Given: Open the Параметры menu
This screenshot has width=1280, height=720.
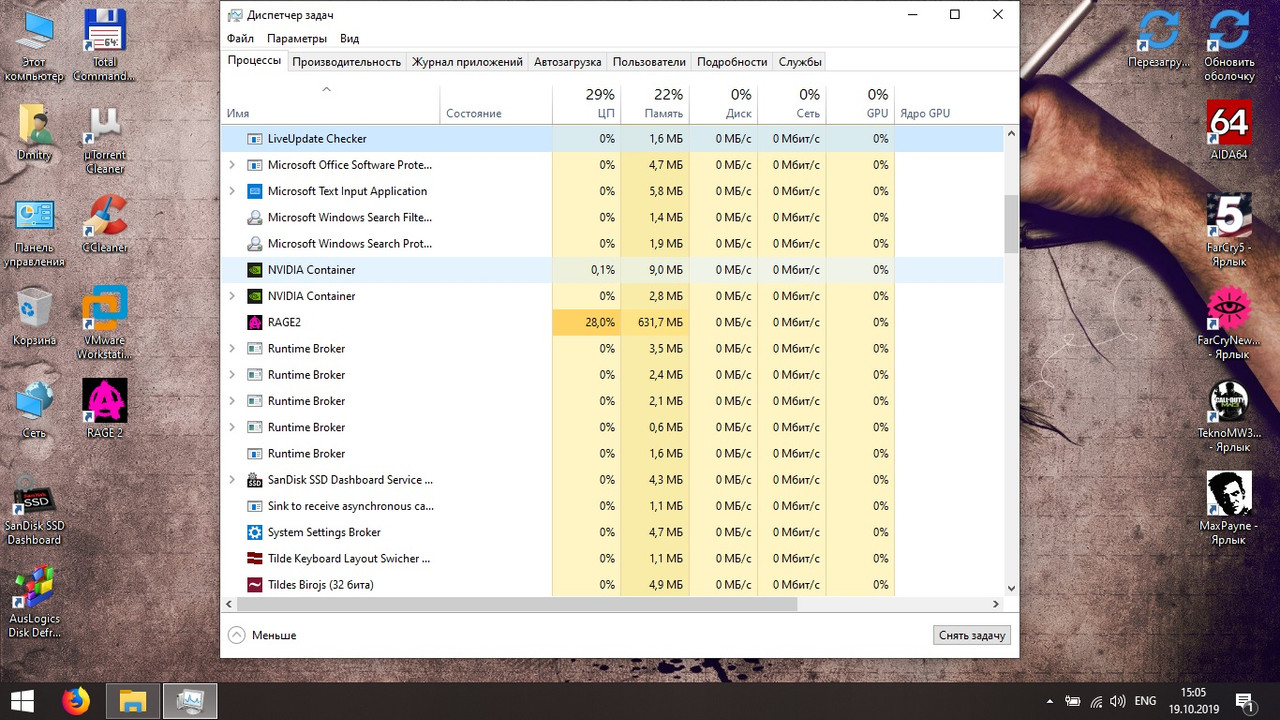Looking at the screenshot, I should [x=297, y=38].
